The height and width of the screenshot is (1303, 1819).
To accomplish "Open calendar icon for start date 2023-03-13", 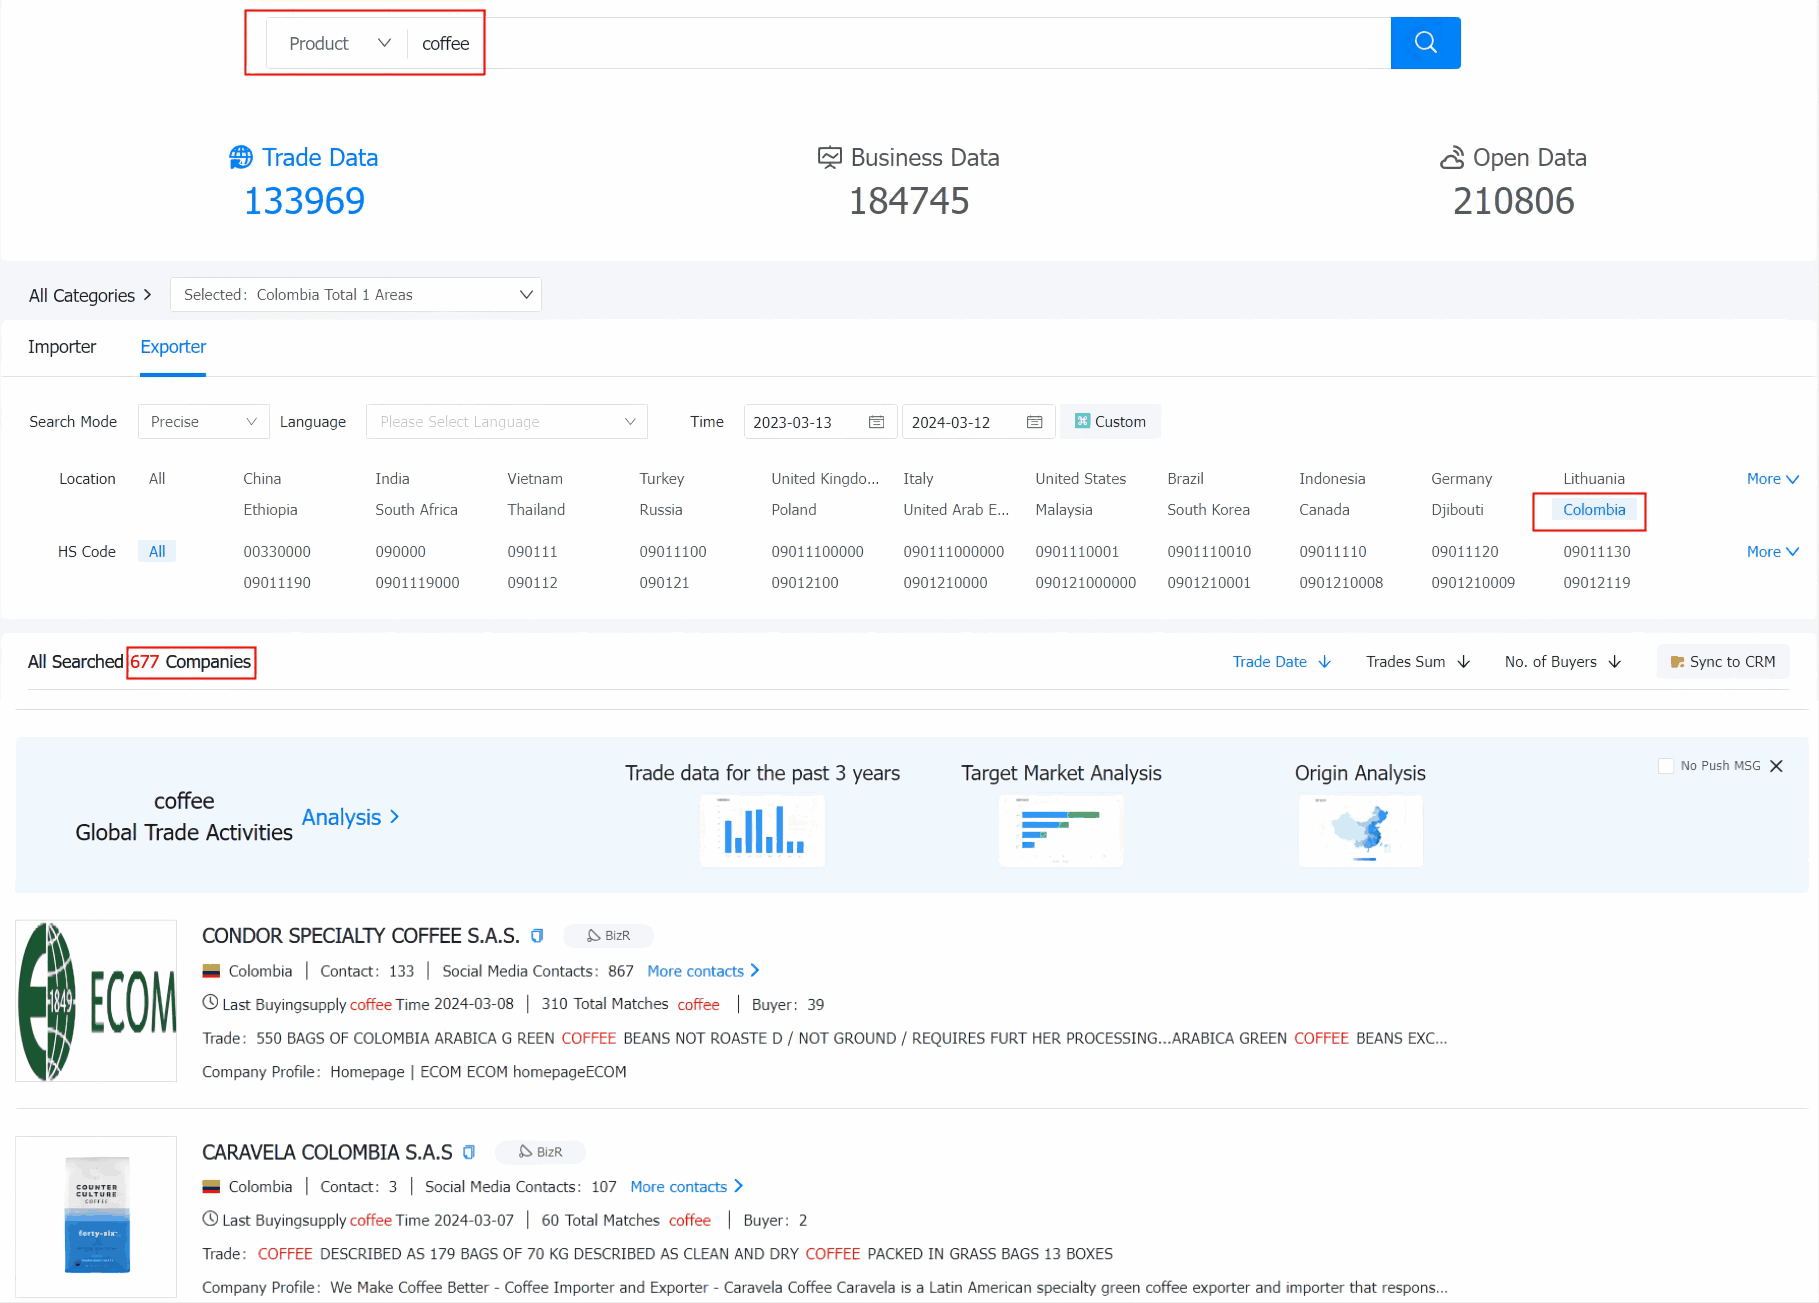I will 876,422.
